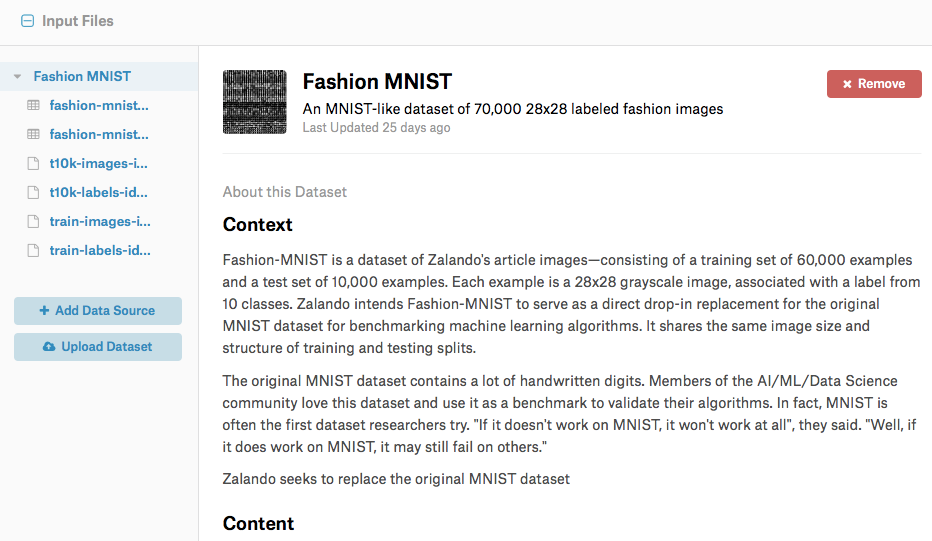Click the Fashion MNIST dataset thumbnail

(x=254, y=102)
